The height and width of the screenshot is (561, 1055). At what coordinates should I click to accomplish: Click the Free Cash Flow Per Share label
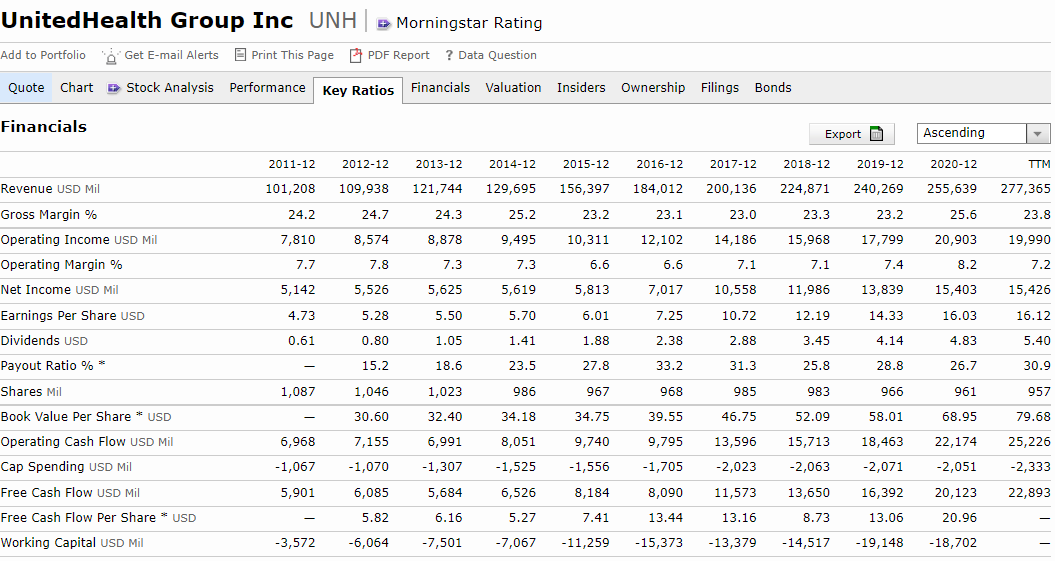tap(98, 517)
